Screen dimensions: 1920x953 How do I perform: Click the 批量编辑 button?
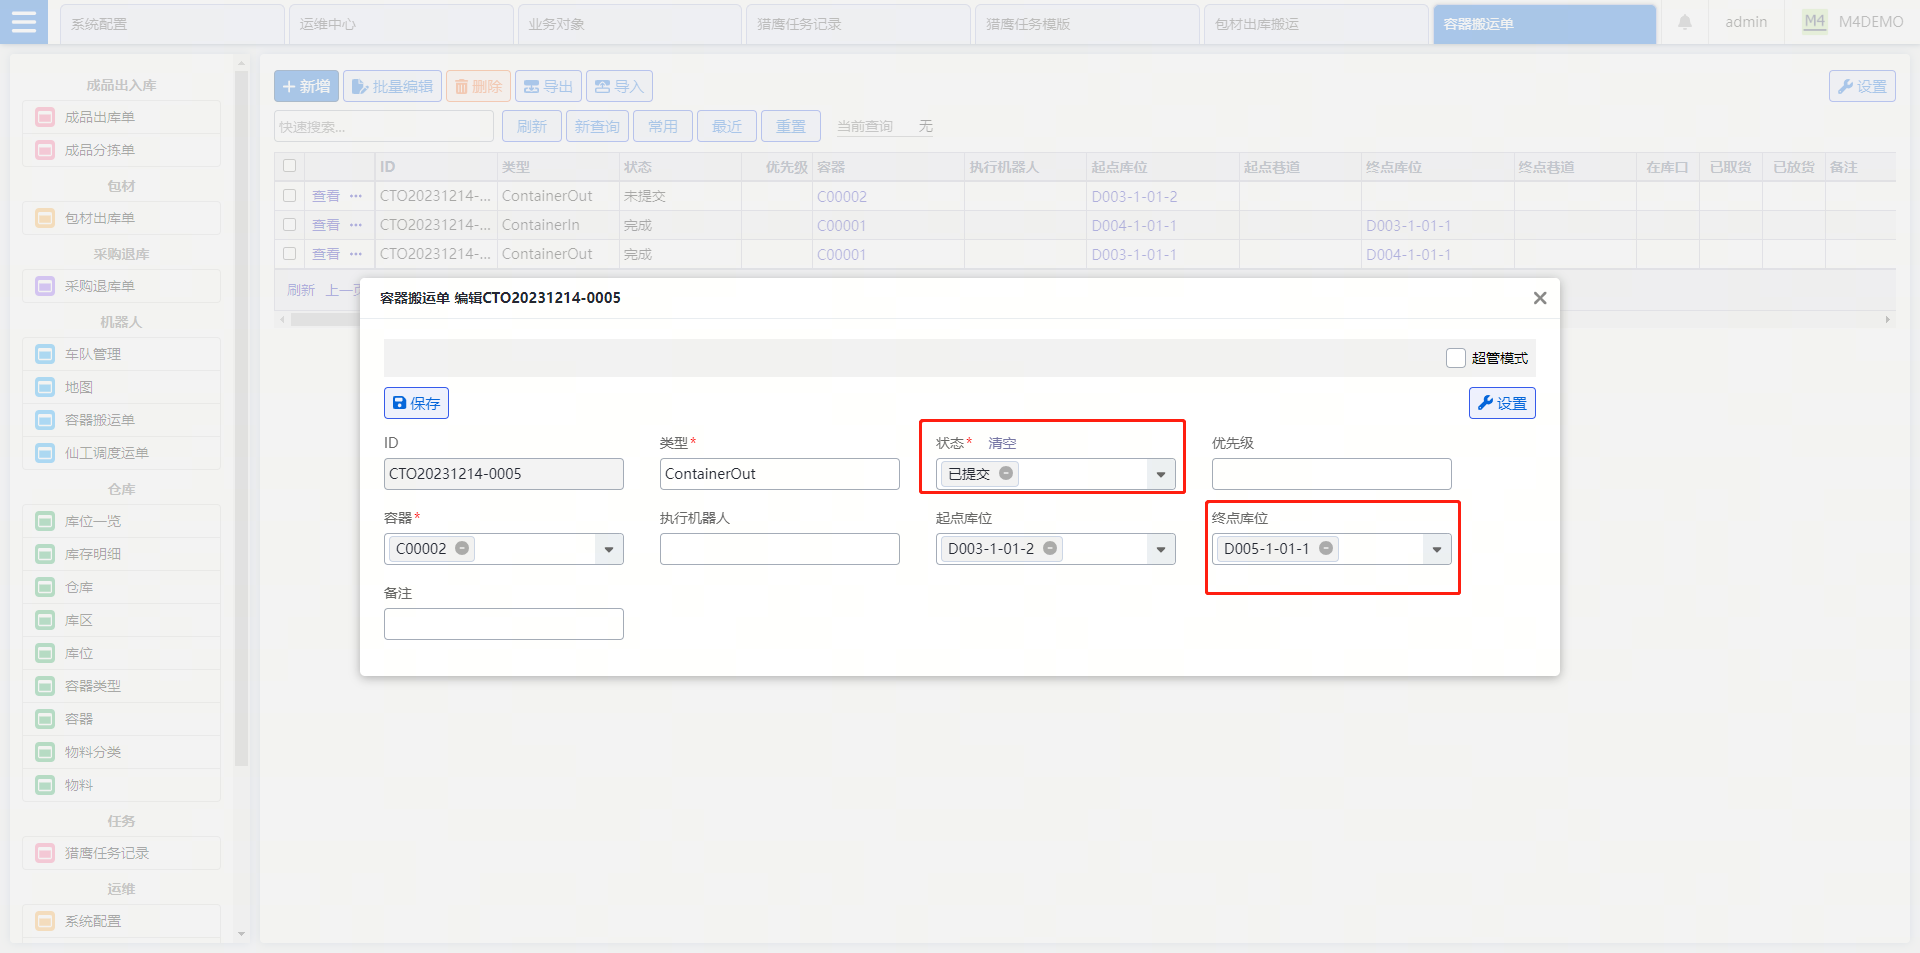[x=392, y=86]
